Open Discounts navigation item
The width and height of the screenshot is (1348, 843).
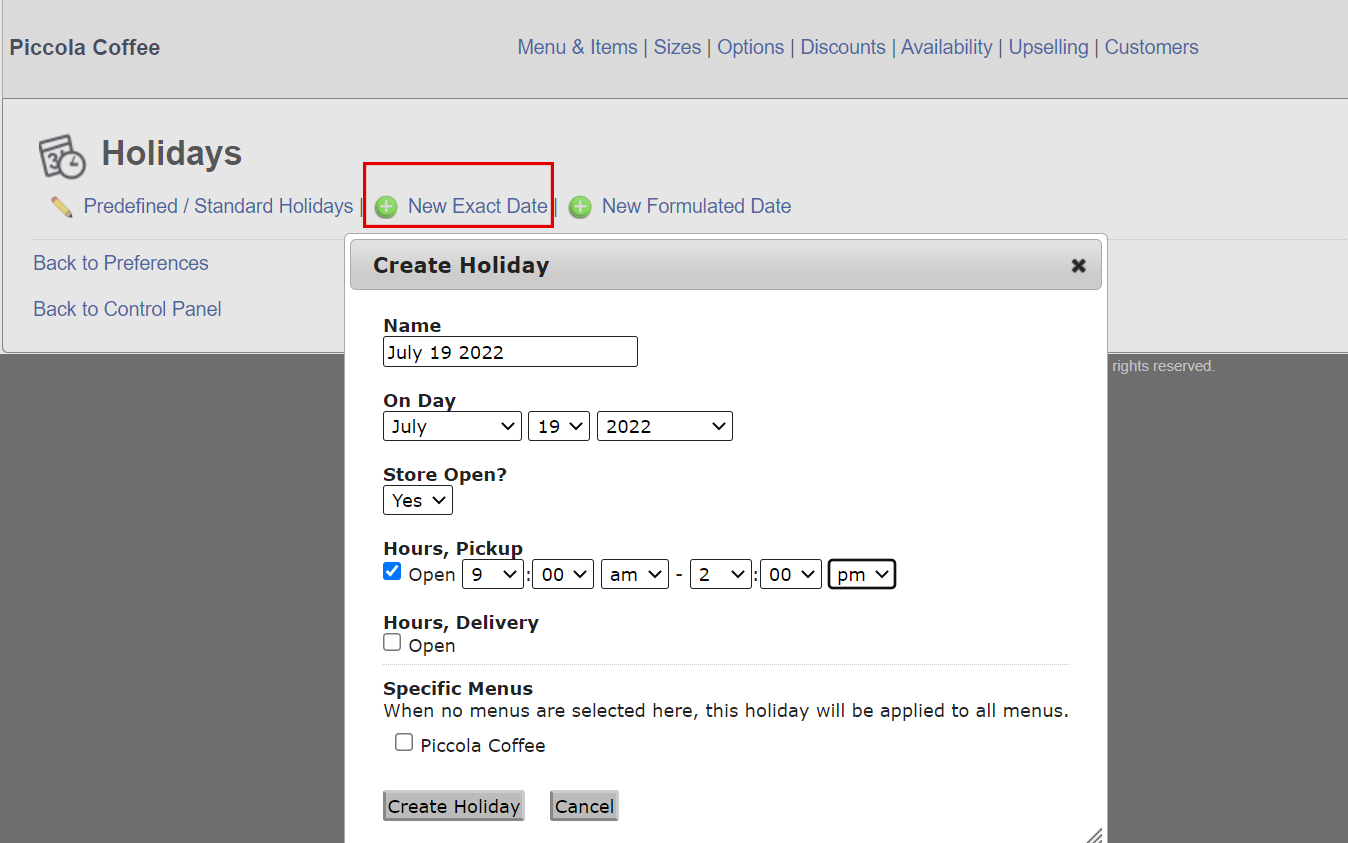843,47
